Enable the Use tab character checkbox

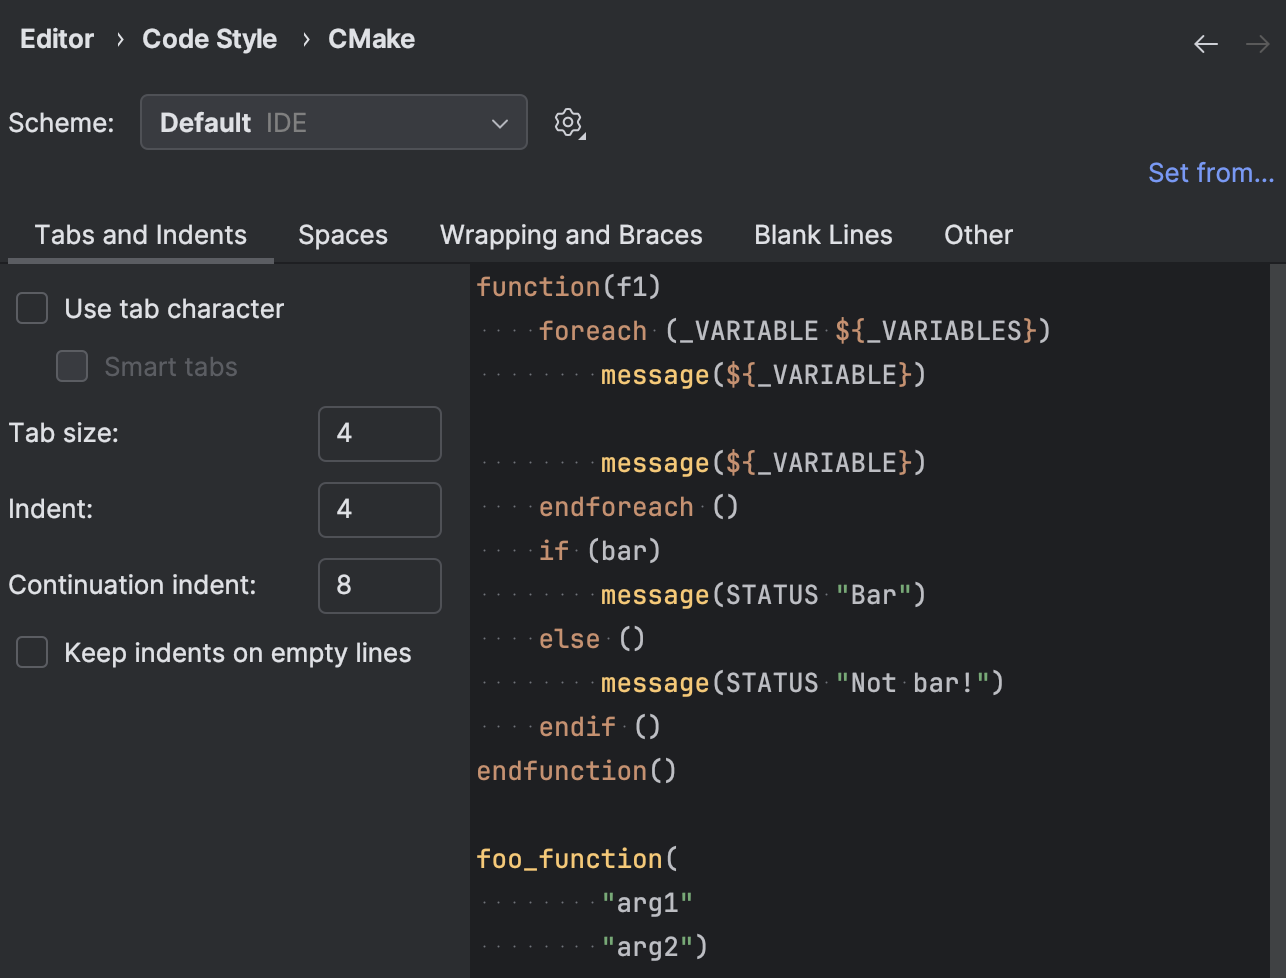[31, 308]
